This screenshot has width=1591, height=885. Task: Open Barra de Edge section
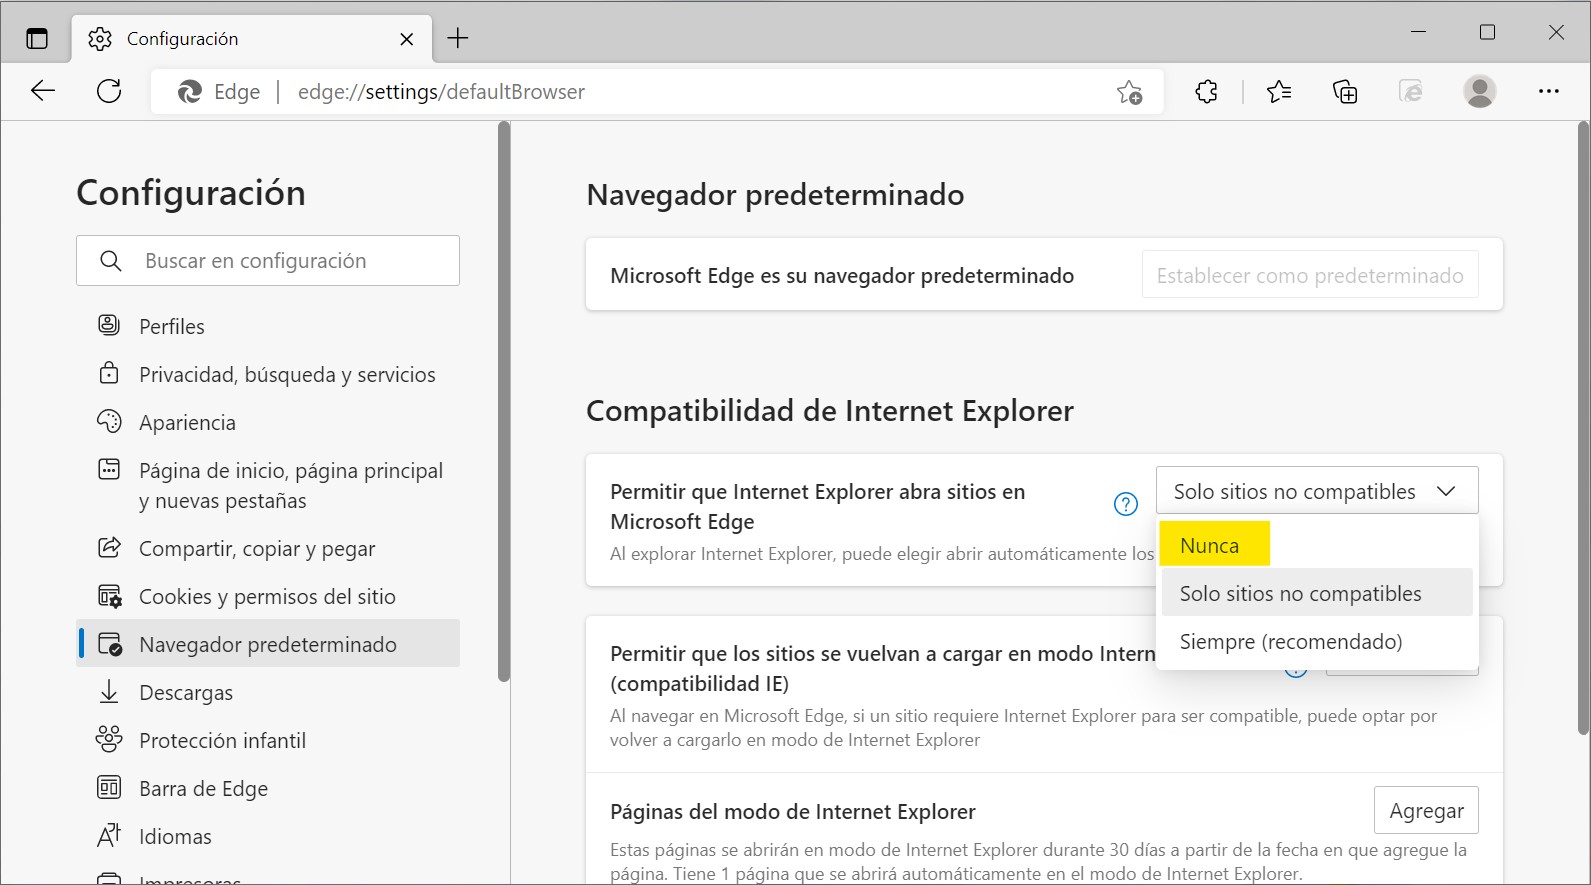(x=268, y=789)
